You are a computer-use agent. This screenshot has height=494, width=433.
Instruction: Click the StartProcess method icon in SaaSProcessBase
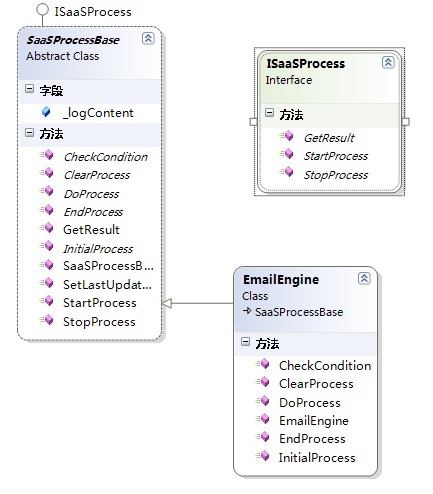[x=46, y=301]
